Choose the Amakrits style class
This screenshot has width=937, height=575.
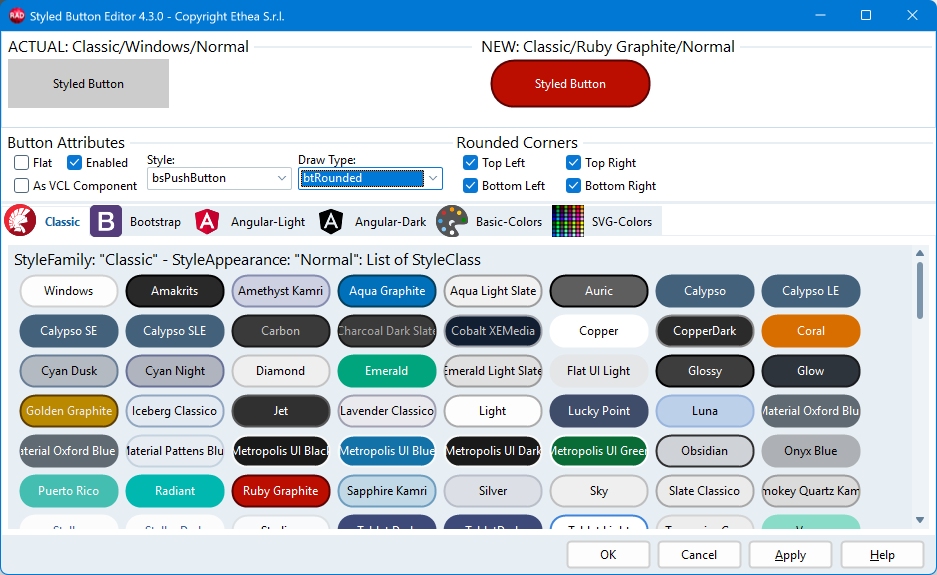pyautogui.click(x=174, y=291)
